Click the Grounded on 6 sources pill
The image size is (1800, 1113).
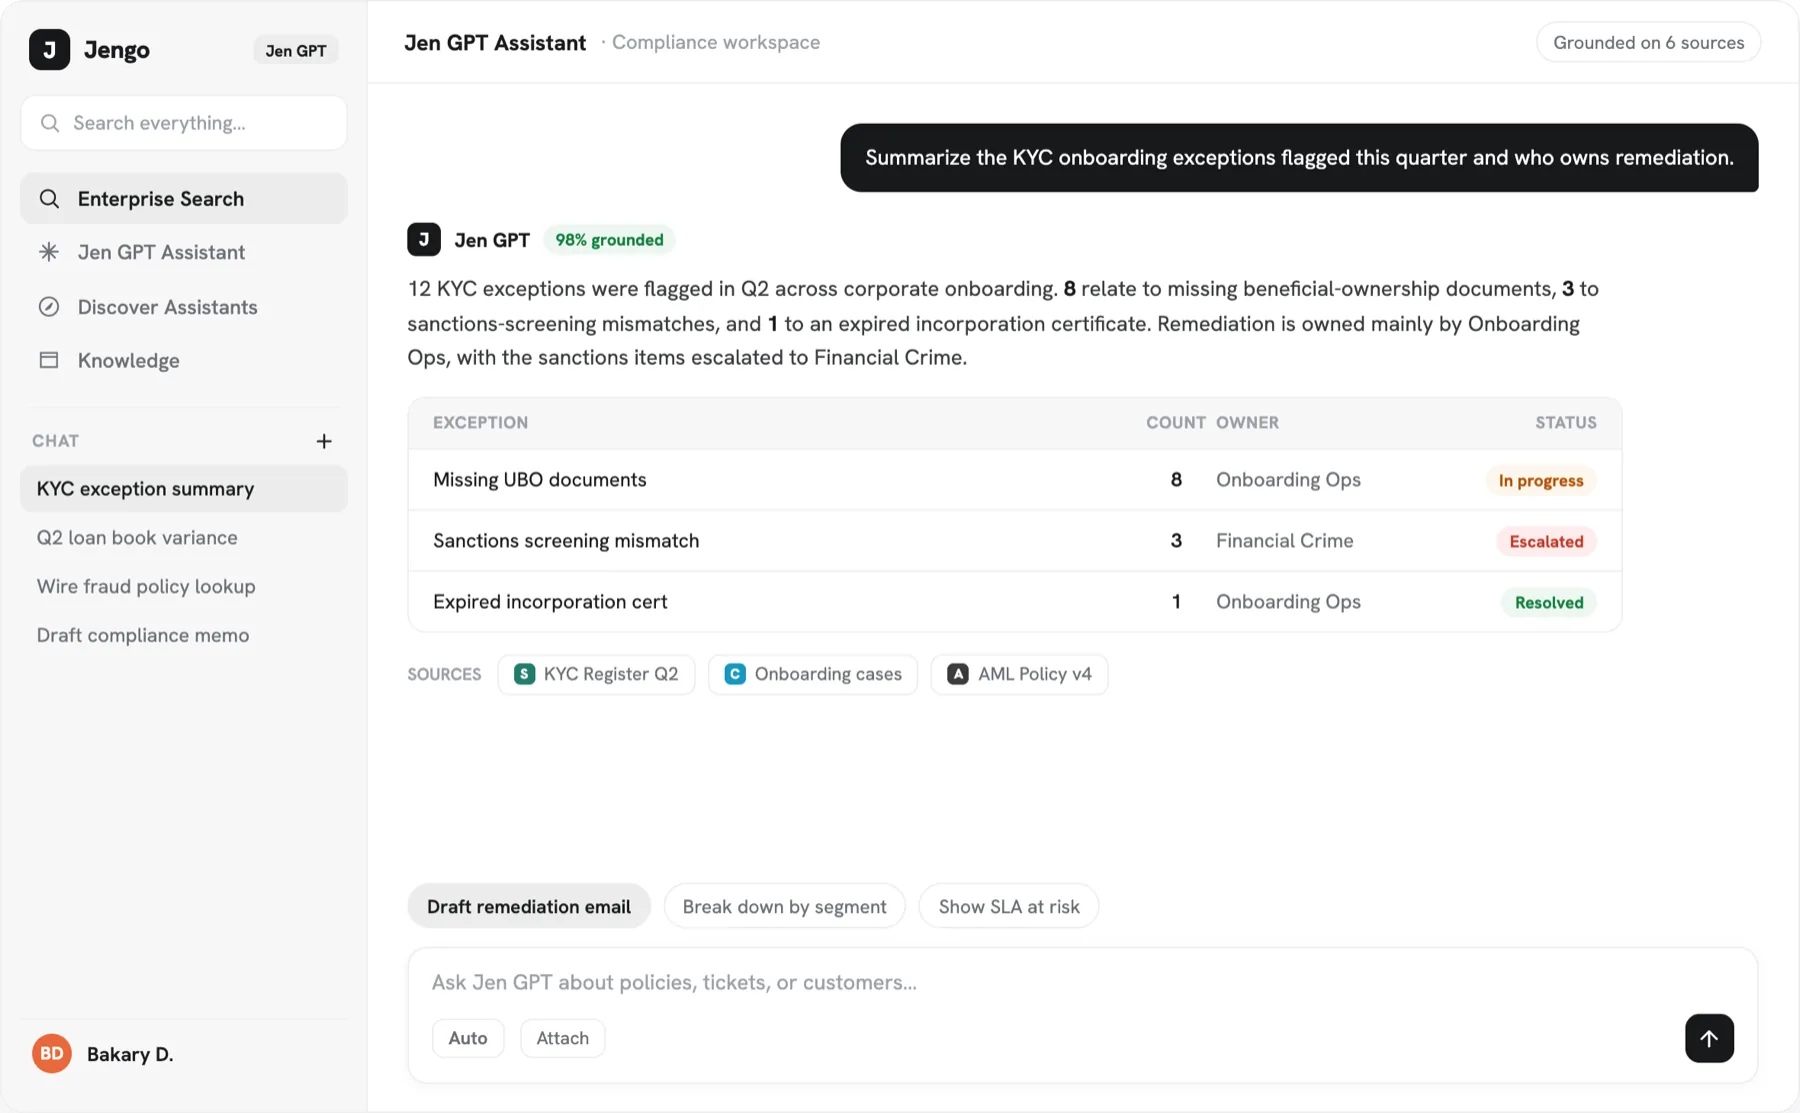coord(1648,42)
